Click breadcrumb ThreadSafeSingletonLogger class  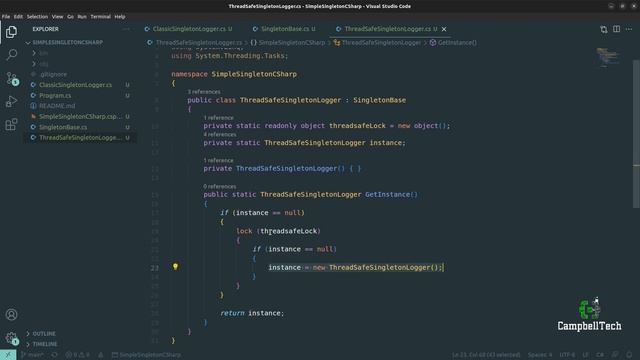click(377, 42)
